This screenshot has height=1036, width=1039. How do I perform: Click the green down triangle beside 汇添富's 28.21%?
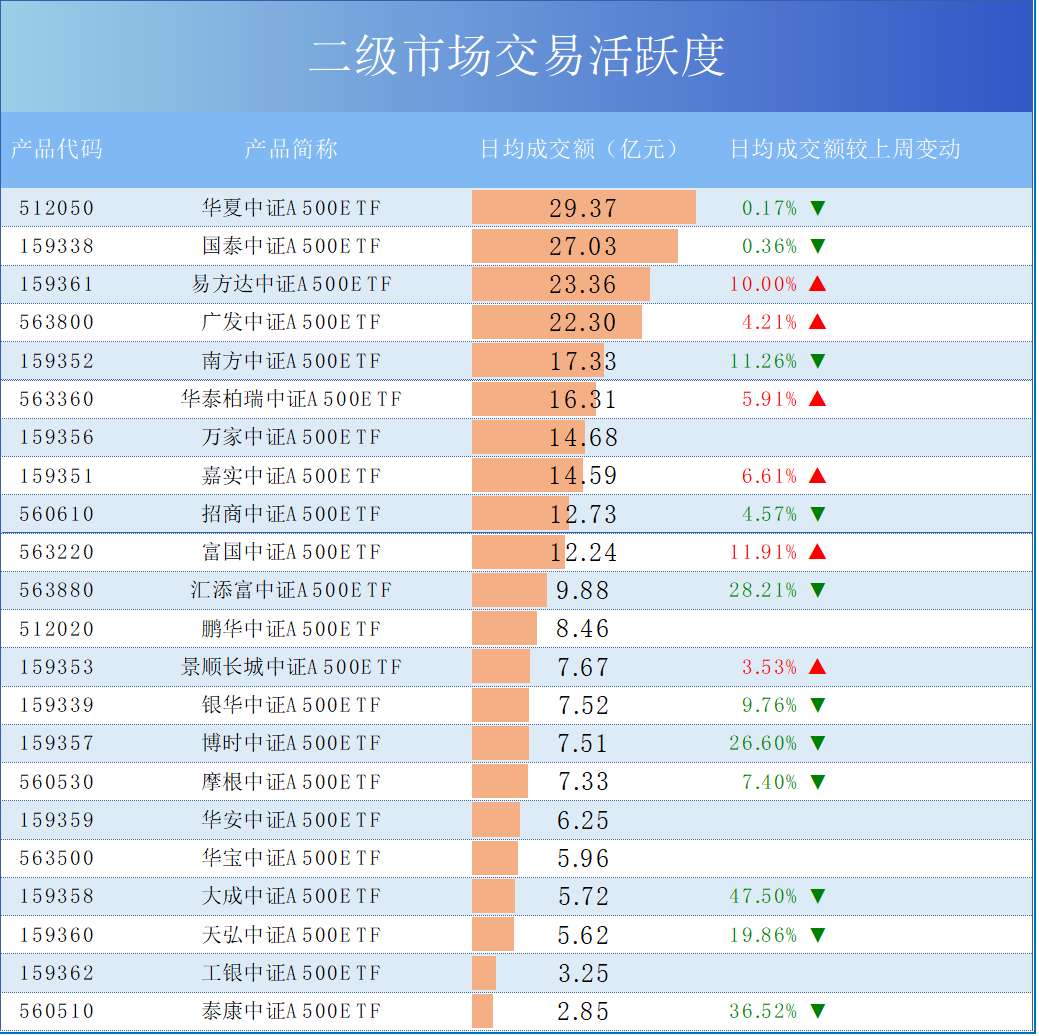point(816,590)
